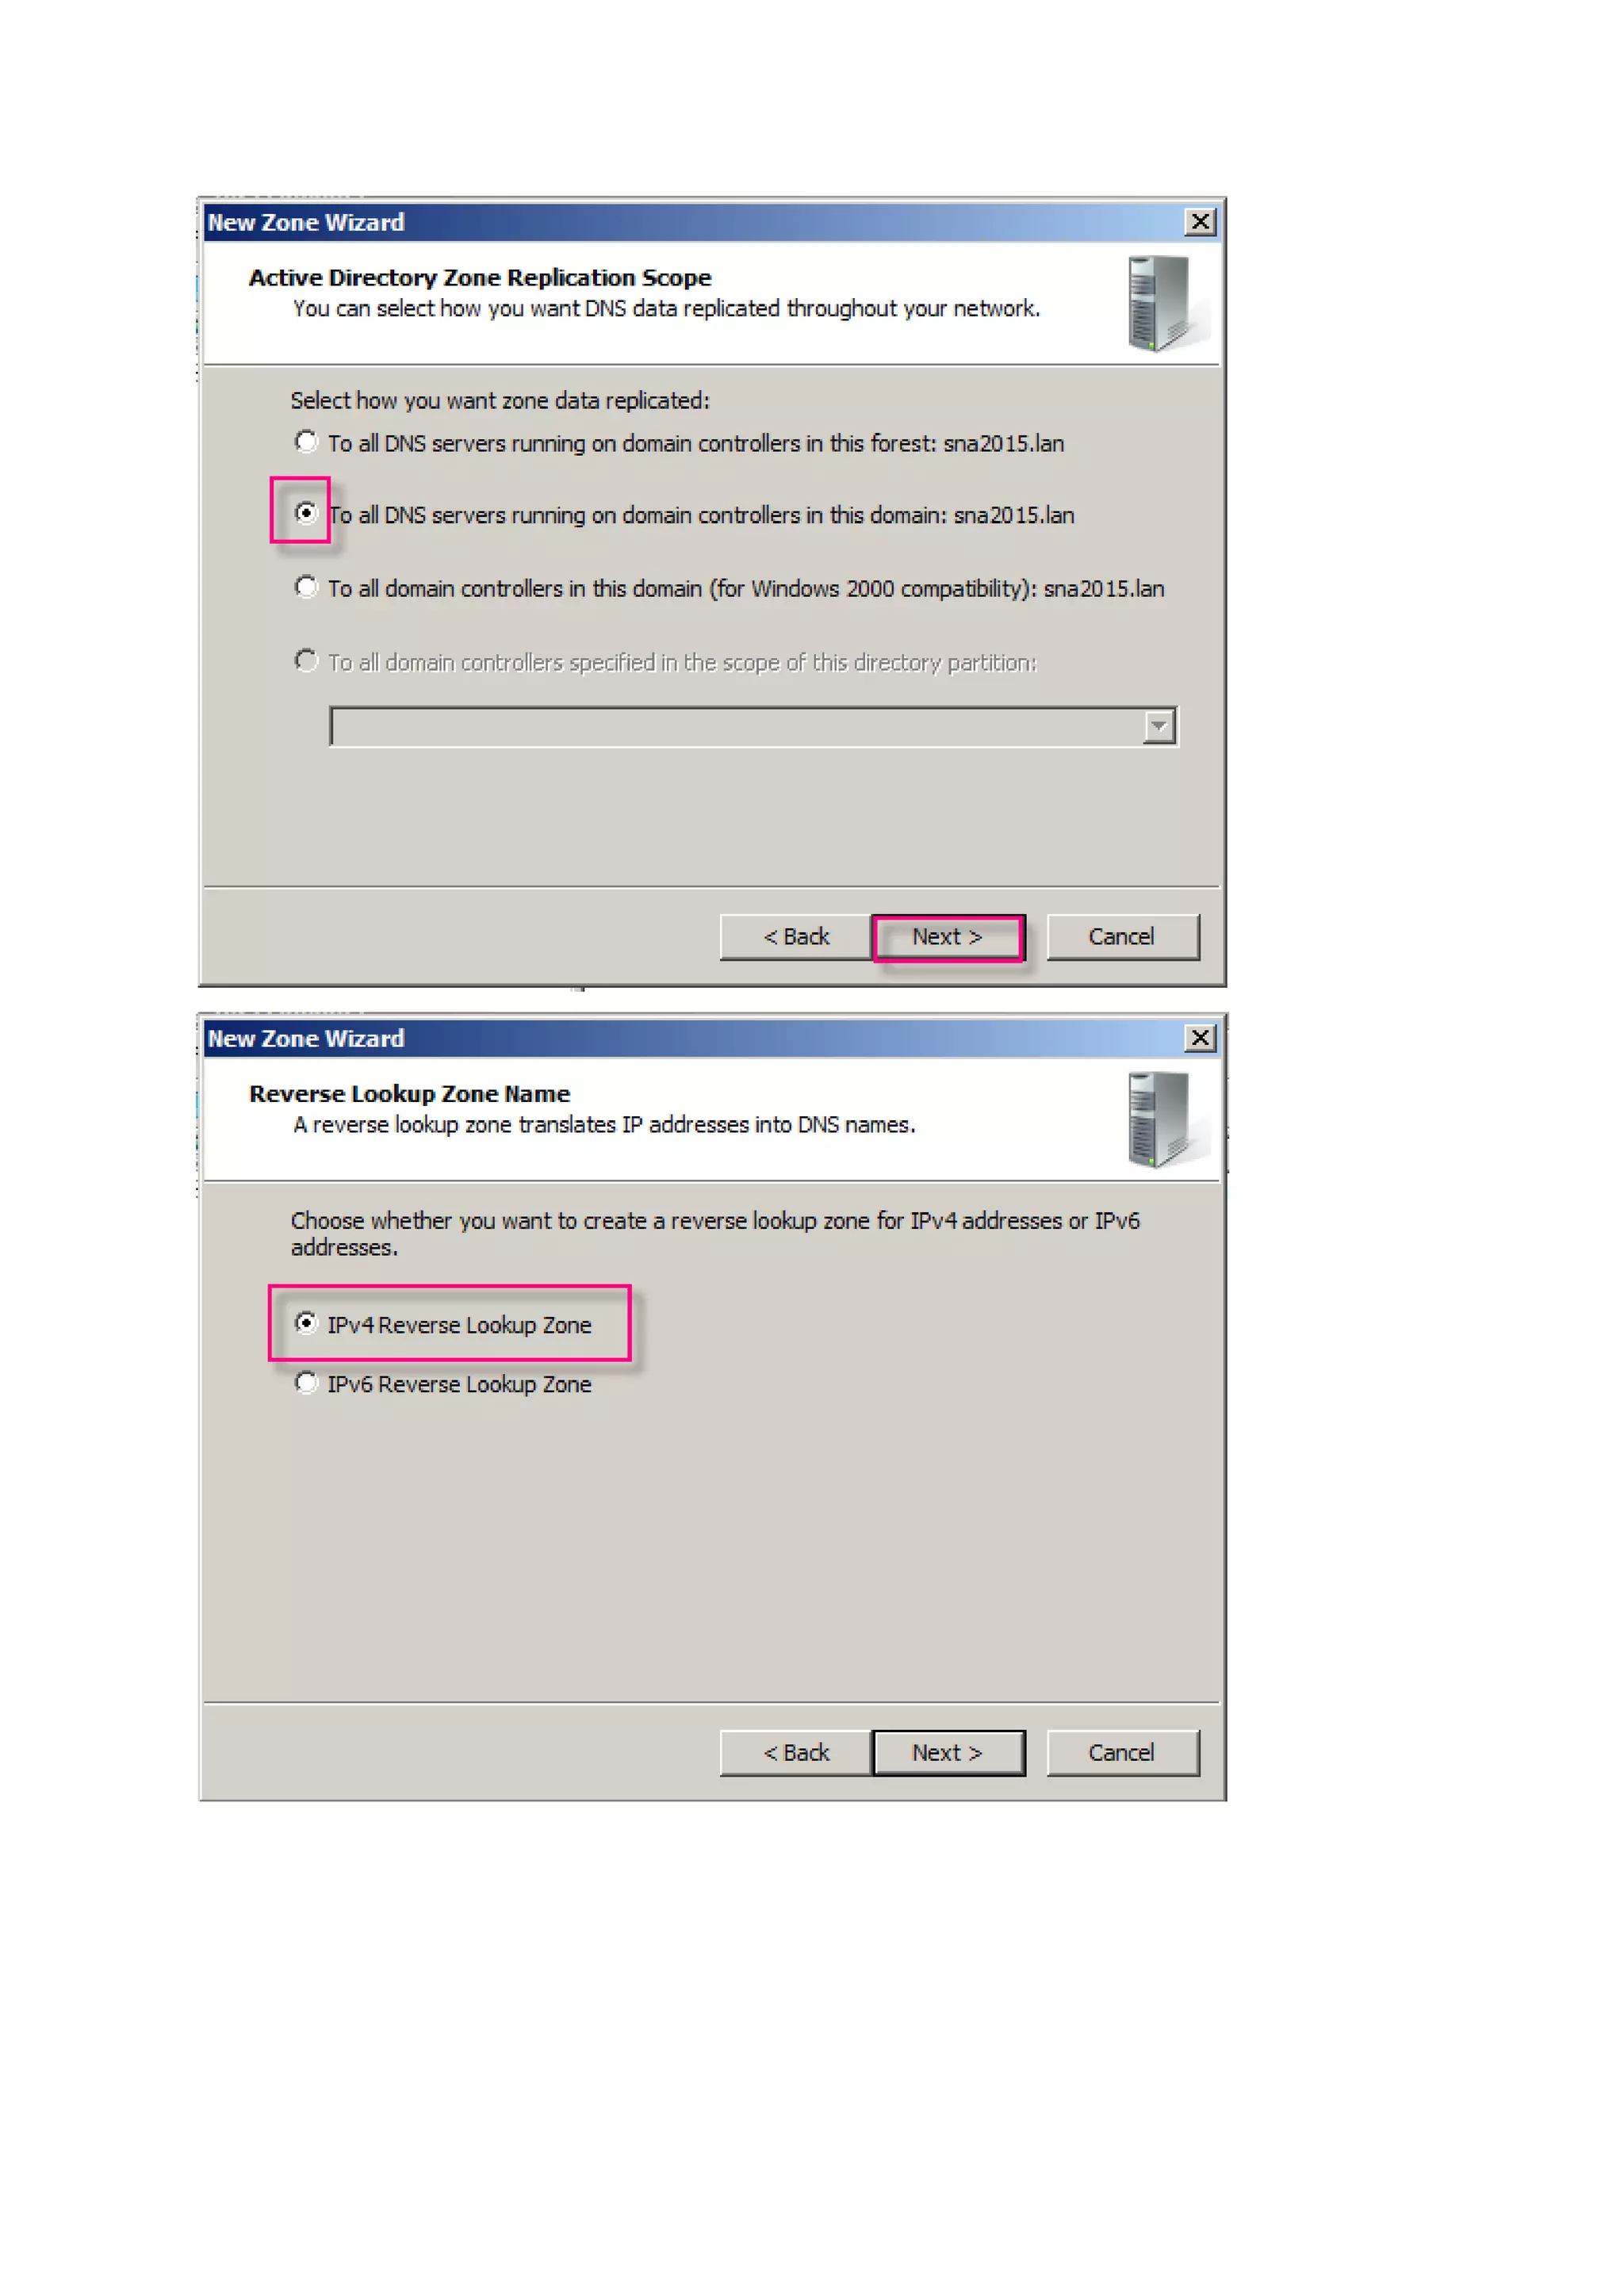Choose replication to DNS servers in this domain
Screen dimensions: 1624x2296
pos(306,513)
